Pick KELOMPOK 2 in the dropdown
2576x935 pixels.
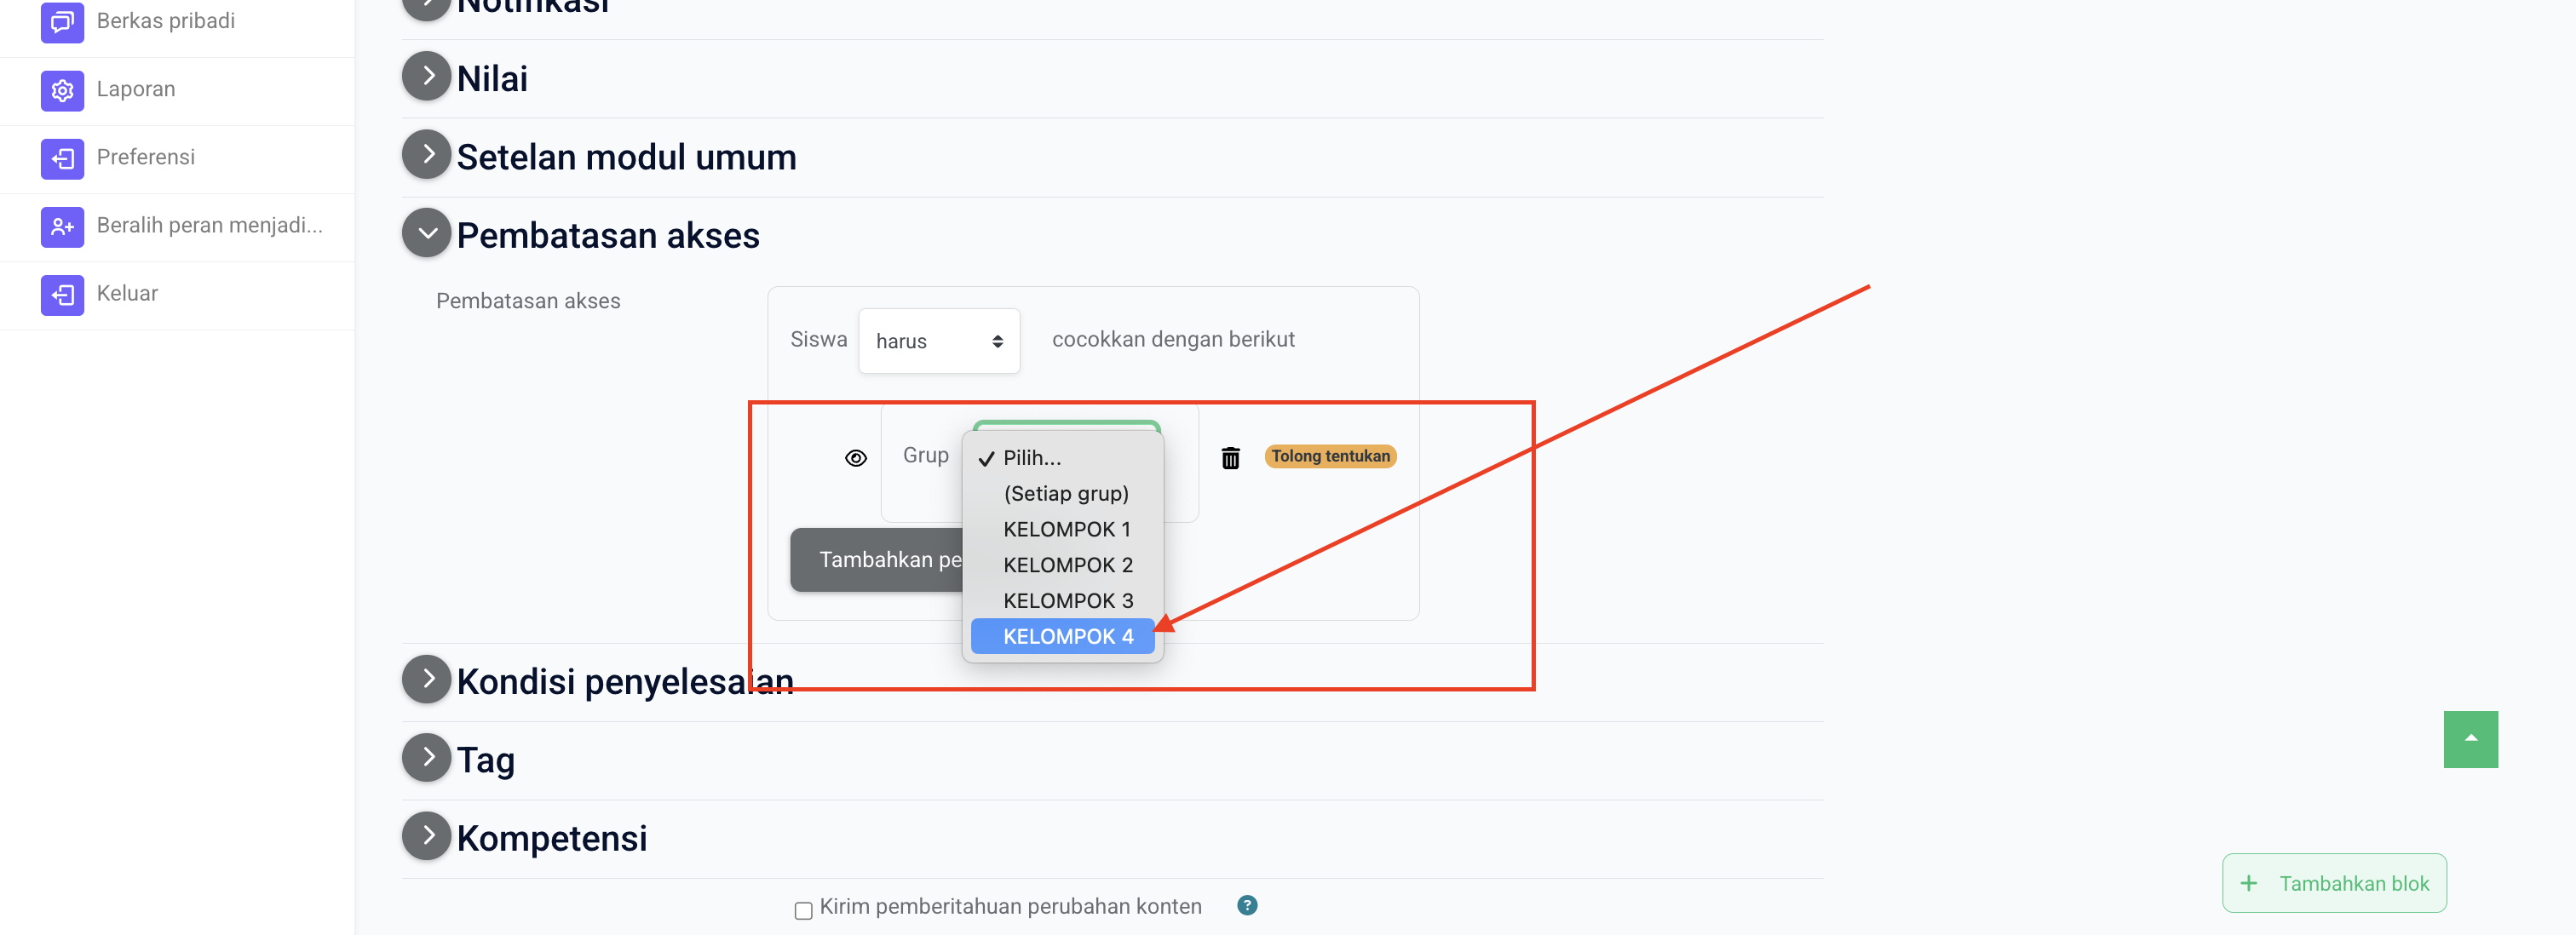[x=1067, y=565]
